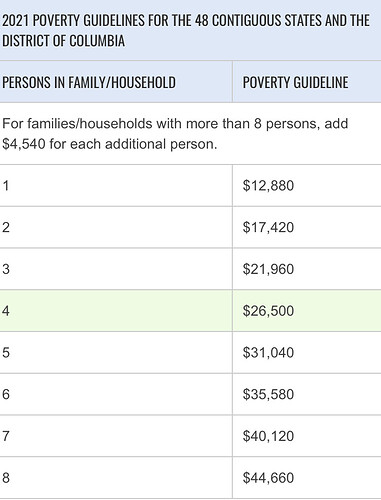Click the $12,880 guideline cell
This screenshot has height=500, width=381.
pos(307,185)
